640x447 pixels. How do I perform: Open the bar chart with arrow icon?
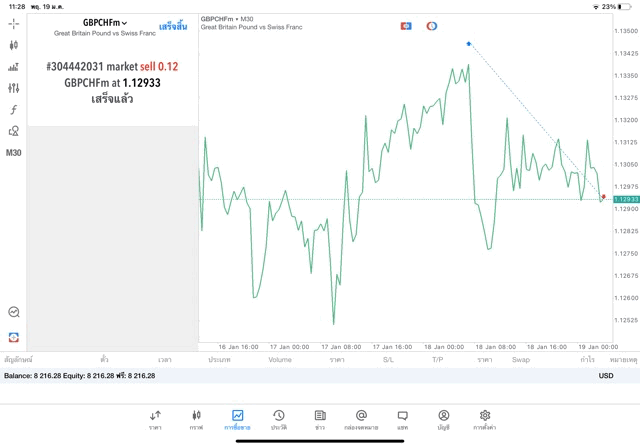coord(13,67)
